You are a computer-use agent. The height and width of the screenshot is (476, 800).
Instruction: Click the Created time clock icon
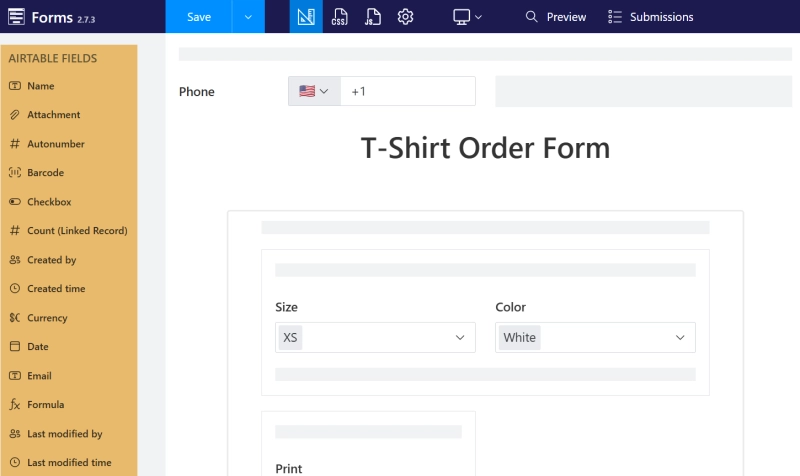(15, 288)
